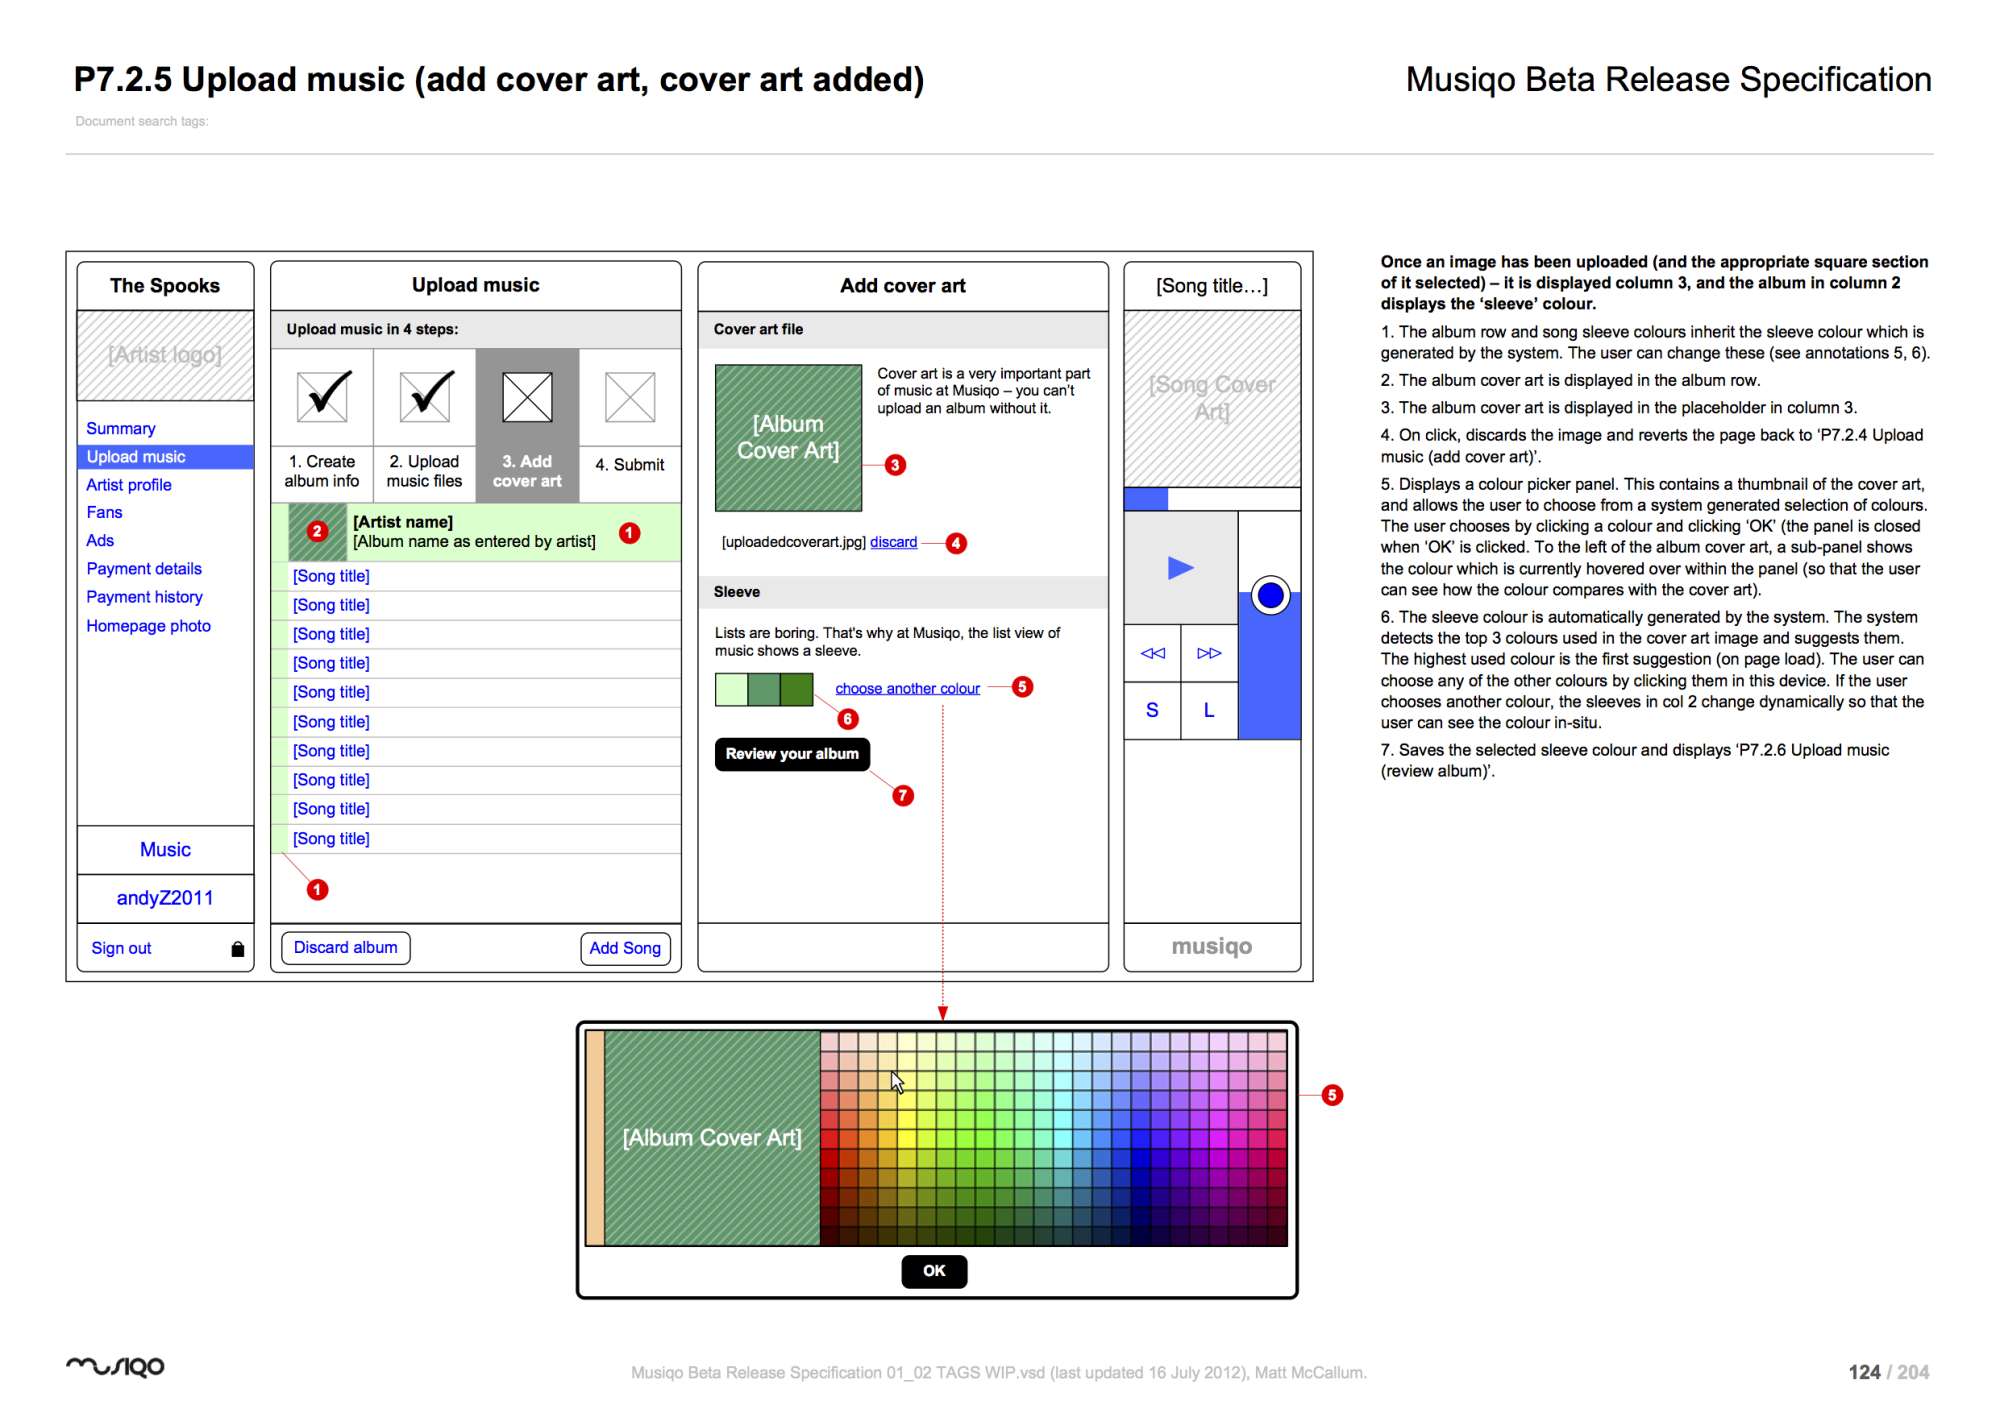
Task: Pick a colour from the colour grid
Action: [1053, 1138]
